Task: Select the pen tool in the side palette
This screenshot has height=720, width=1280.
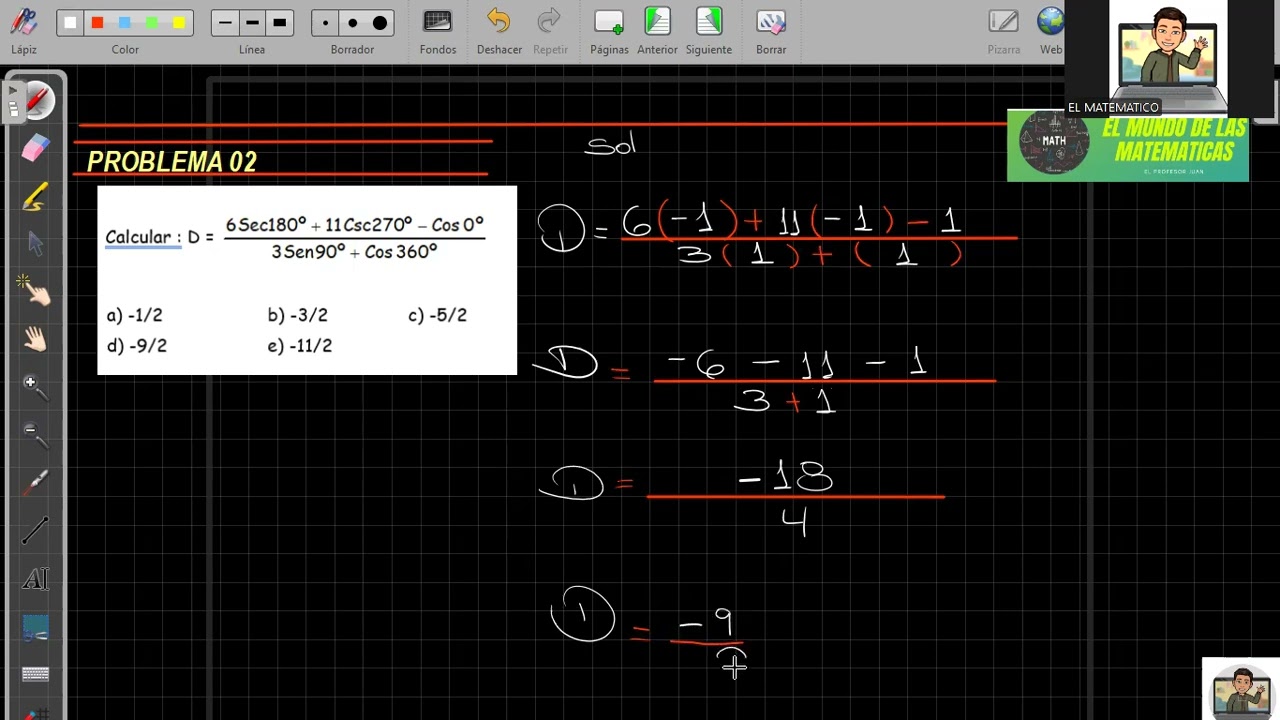Action: (38, 100)
